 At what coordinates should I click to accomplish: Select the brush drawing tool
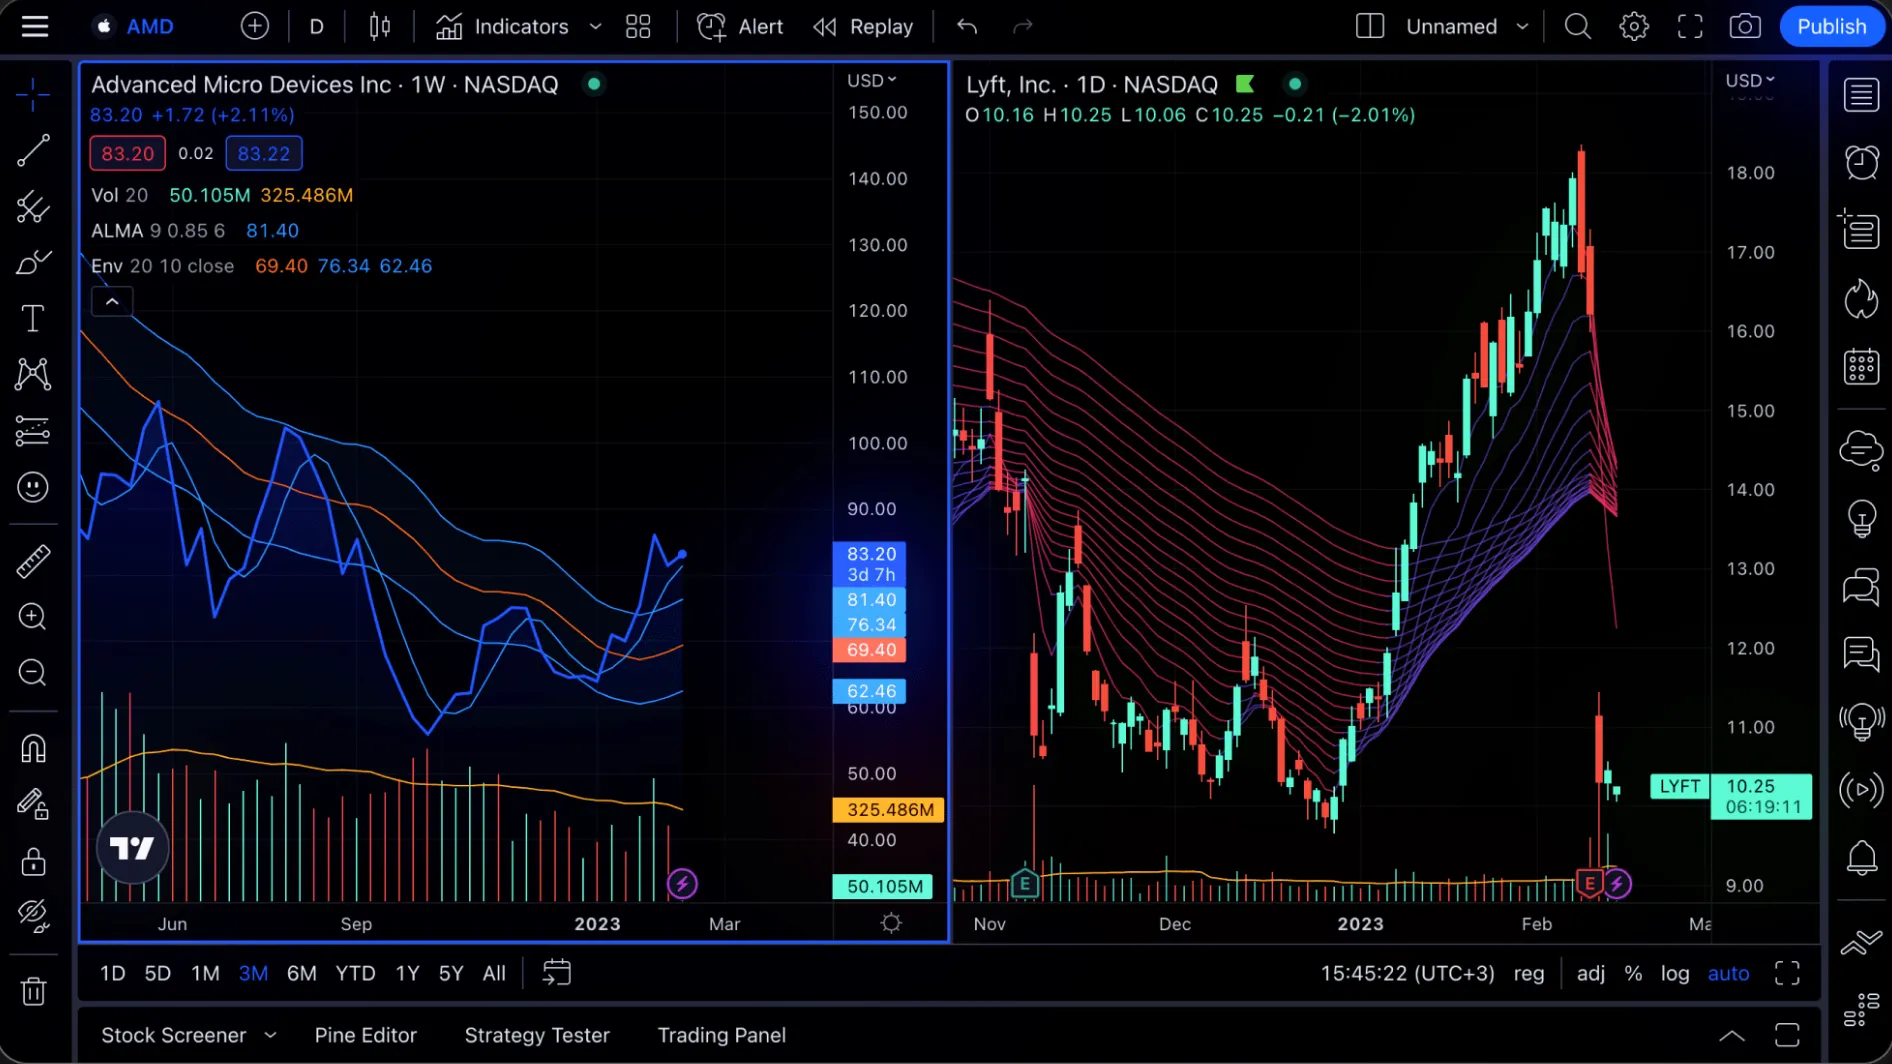33,263
